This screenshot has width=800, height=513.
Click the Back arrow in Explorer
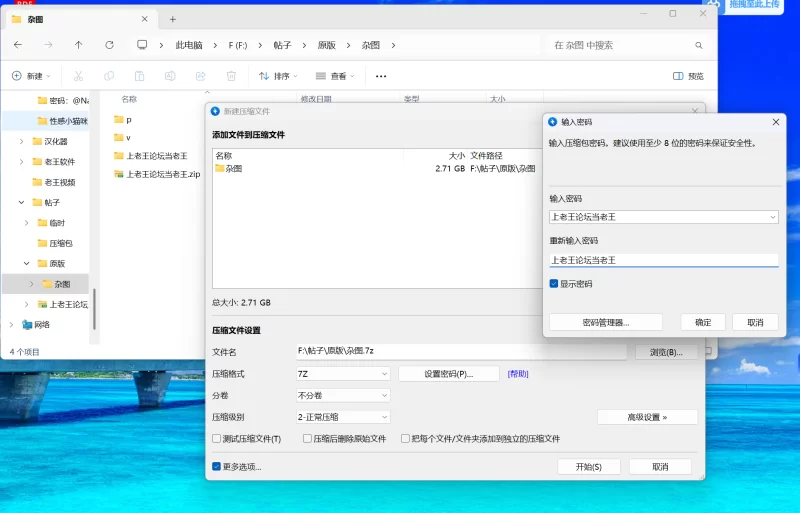[18, 45]
